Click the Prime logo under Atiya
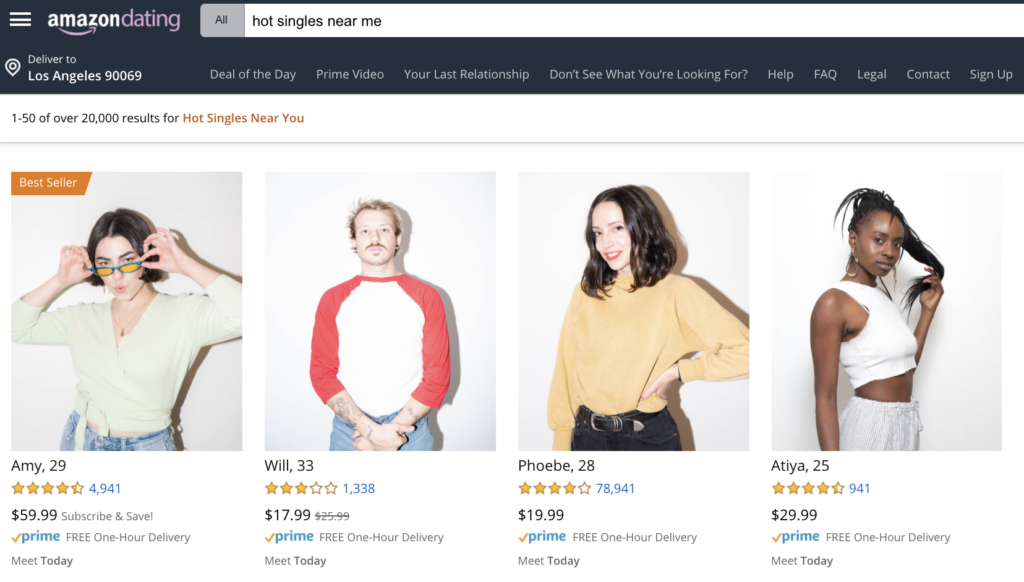This screenshot has height=582, width=1024. [795, 537]
